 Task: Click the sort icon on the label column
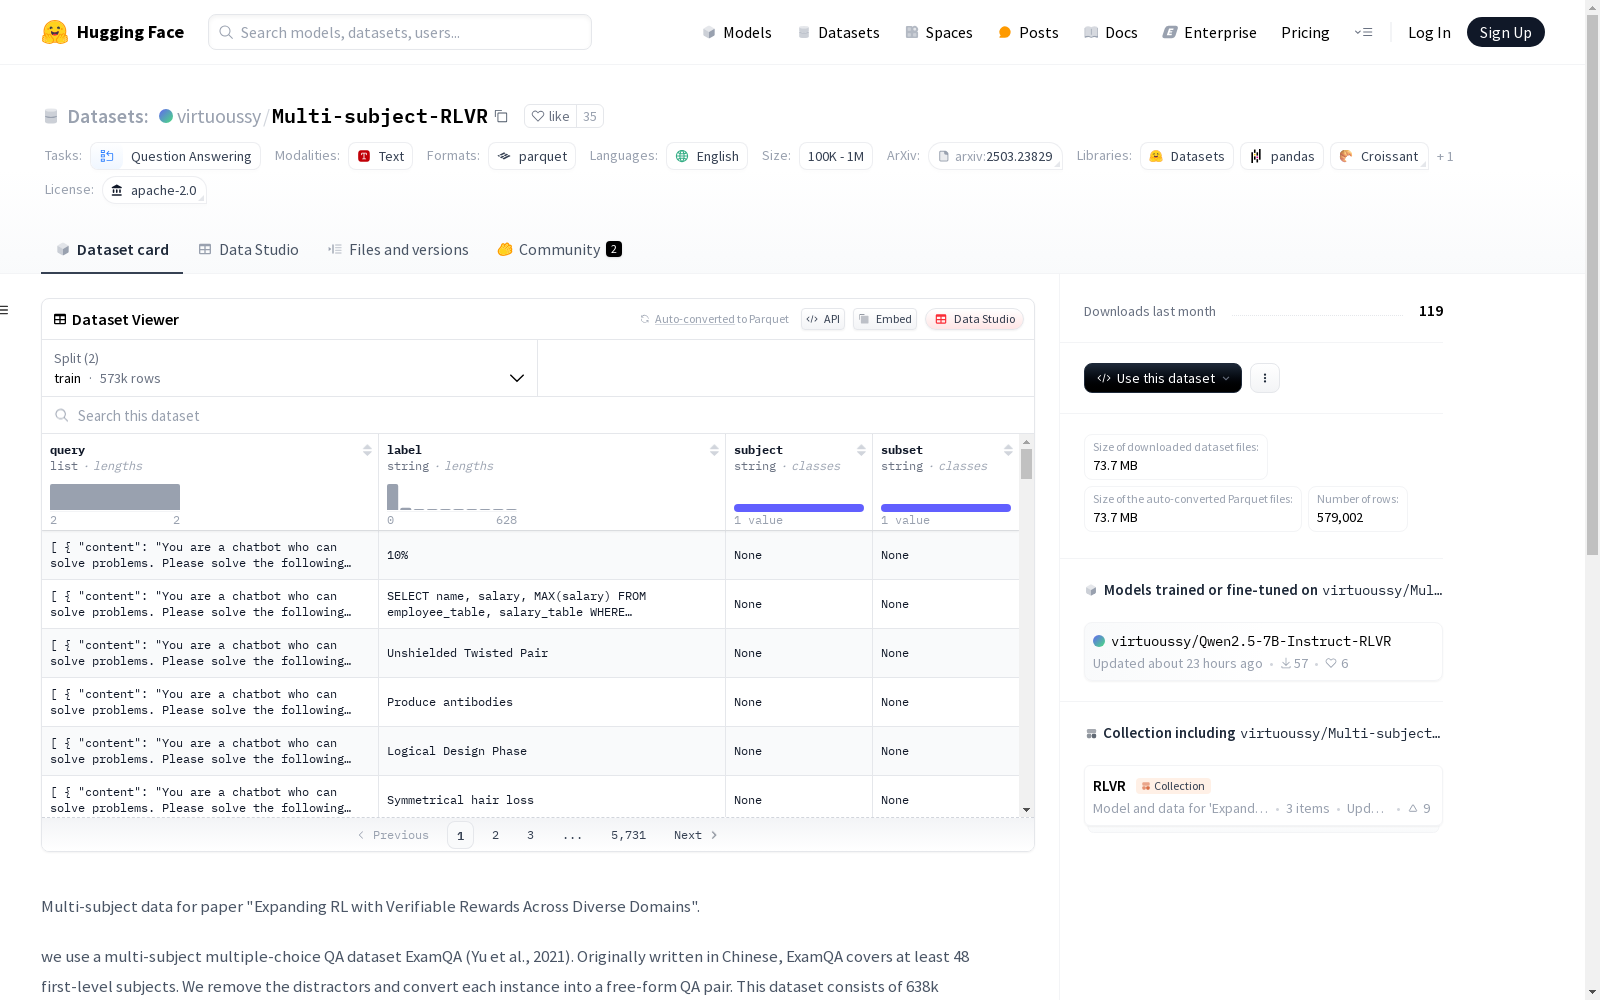714,450
